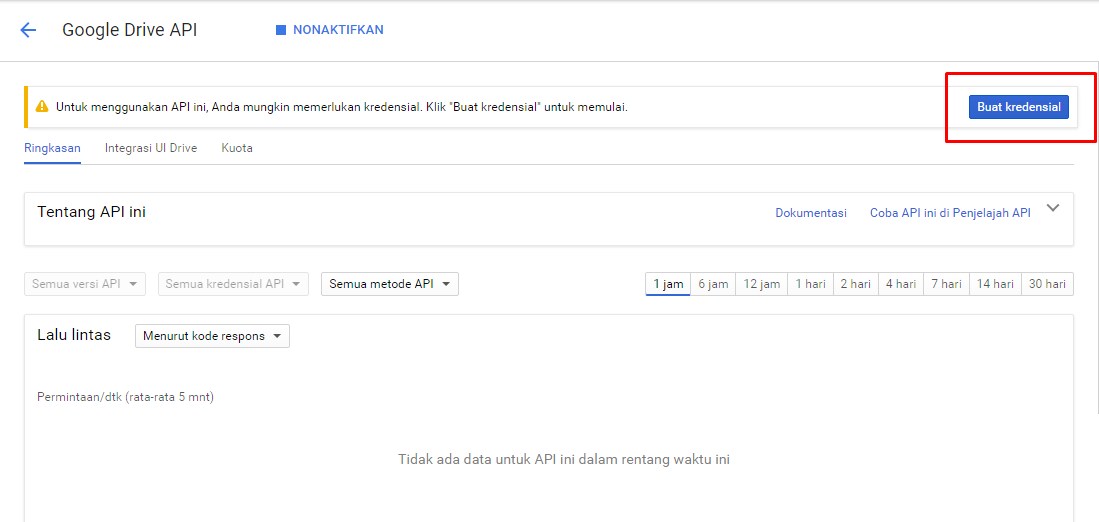Click the Tidak ada data message
Screen dimensions: 1099x522
point(564,460)
